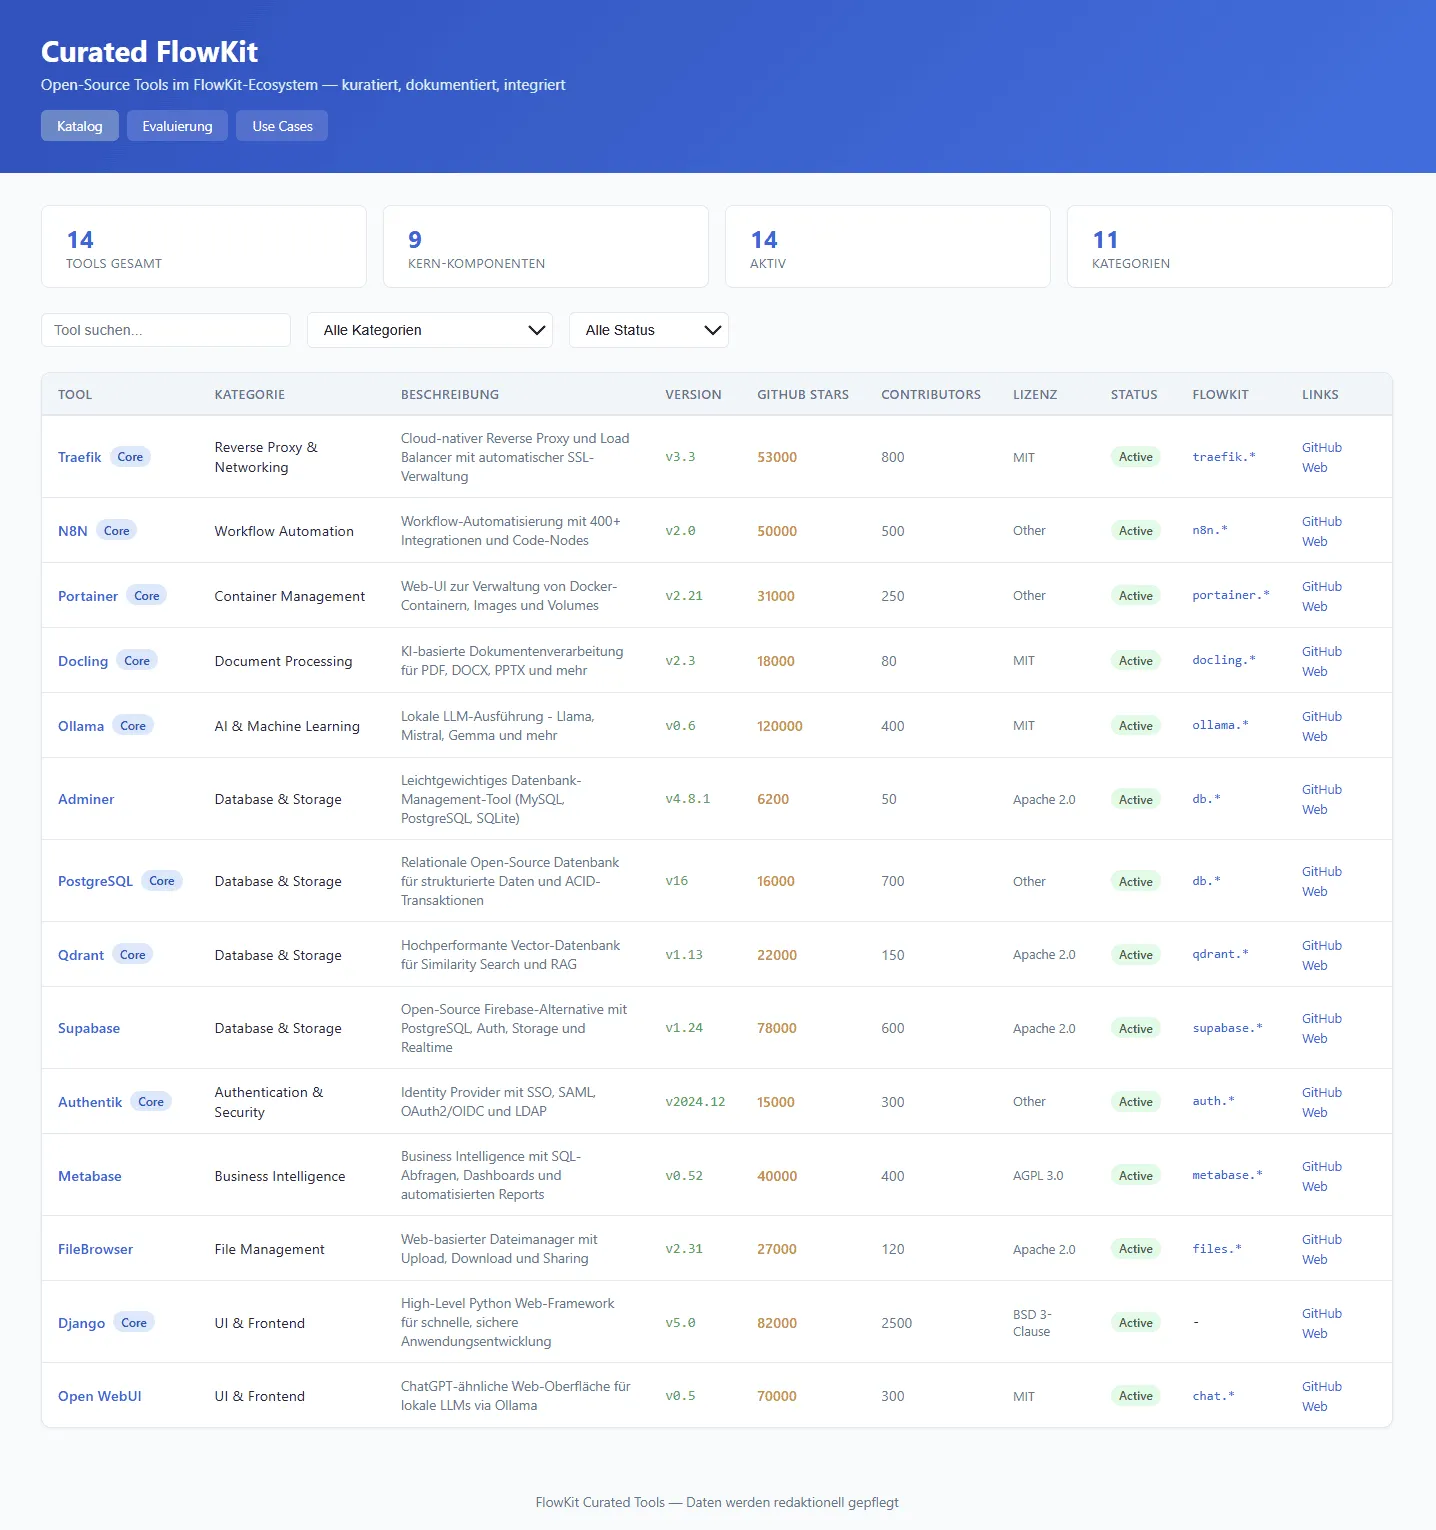Focus the Tool suchen search field
Image resolution: width=1436 pixels, height=1530 pixels.
pos(166,330)
